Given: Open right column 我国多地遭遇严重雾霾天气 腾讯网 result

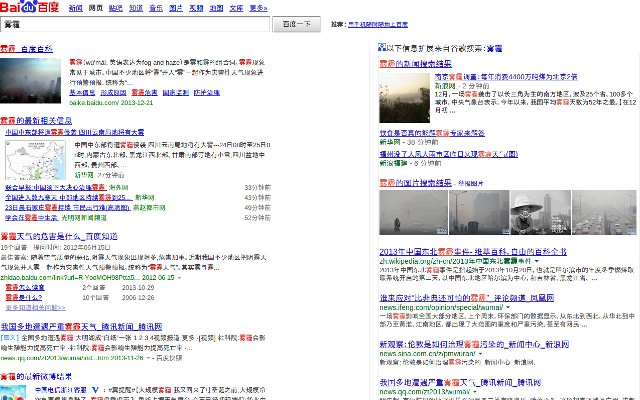Looking at the screenshot, I should (x=460, y=382).
